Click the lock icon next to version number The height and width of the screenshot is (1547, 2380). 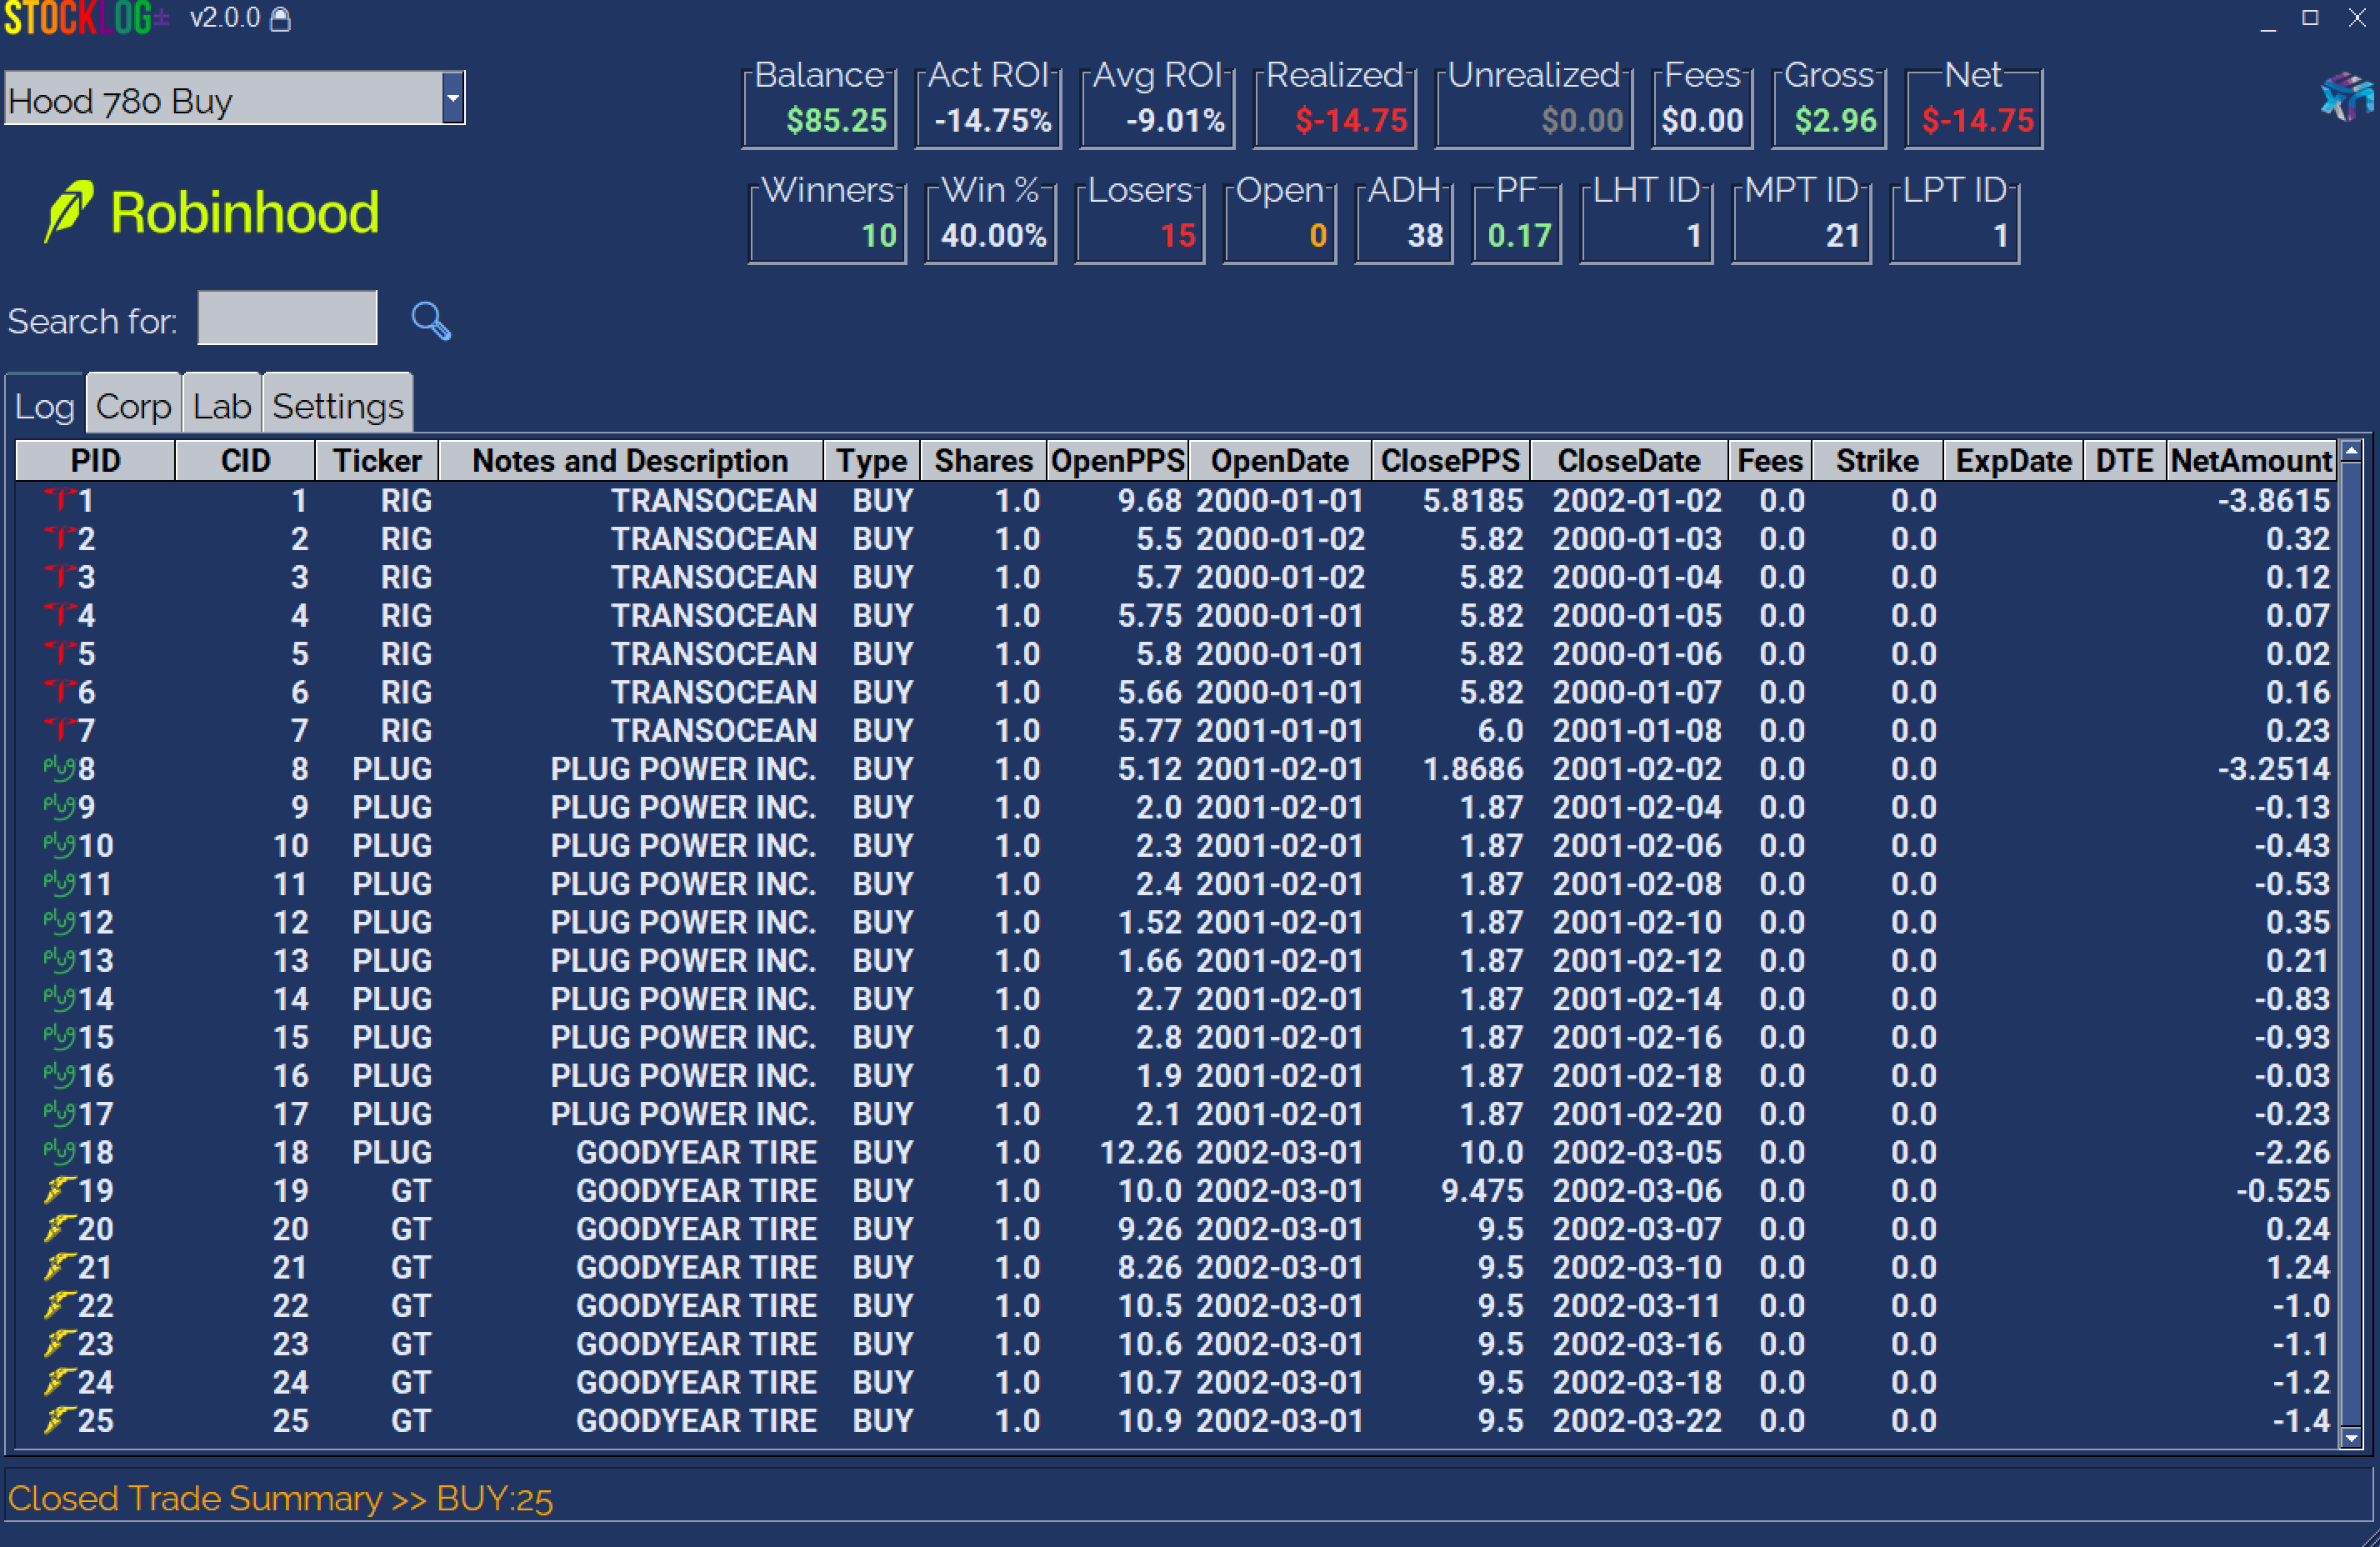point(281,19)
